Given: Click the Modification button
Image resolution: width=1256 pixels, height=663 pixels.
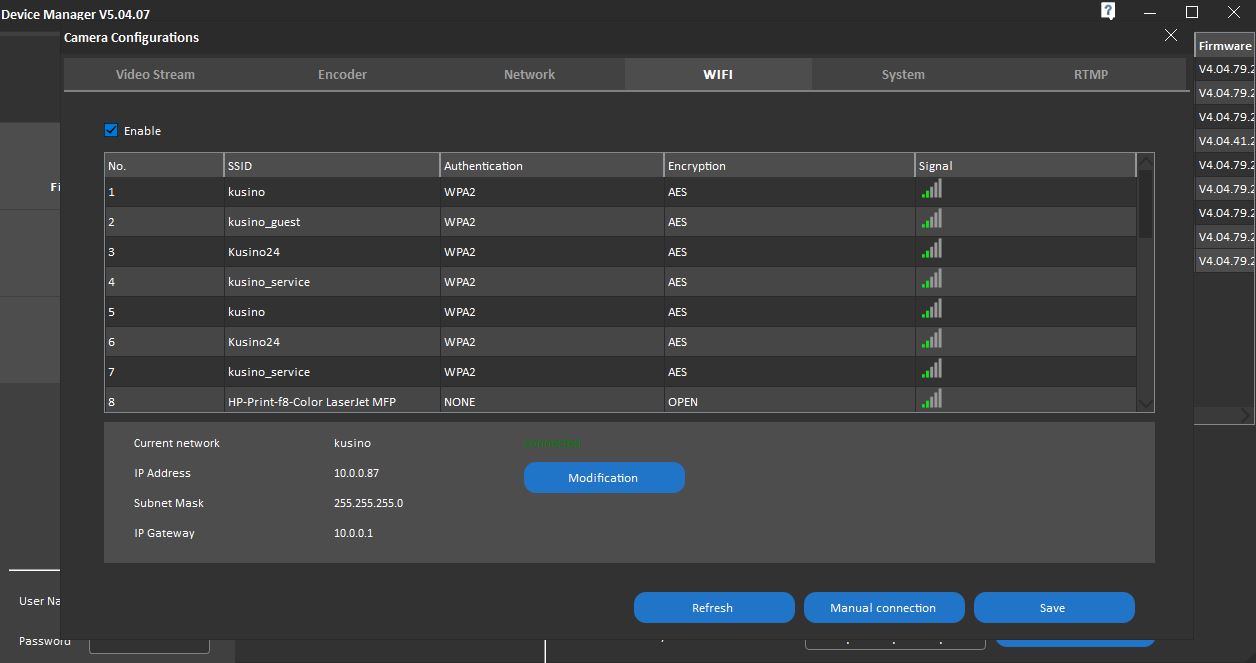Looking at the screenshot, I should (x=604, y=477).
